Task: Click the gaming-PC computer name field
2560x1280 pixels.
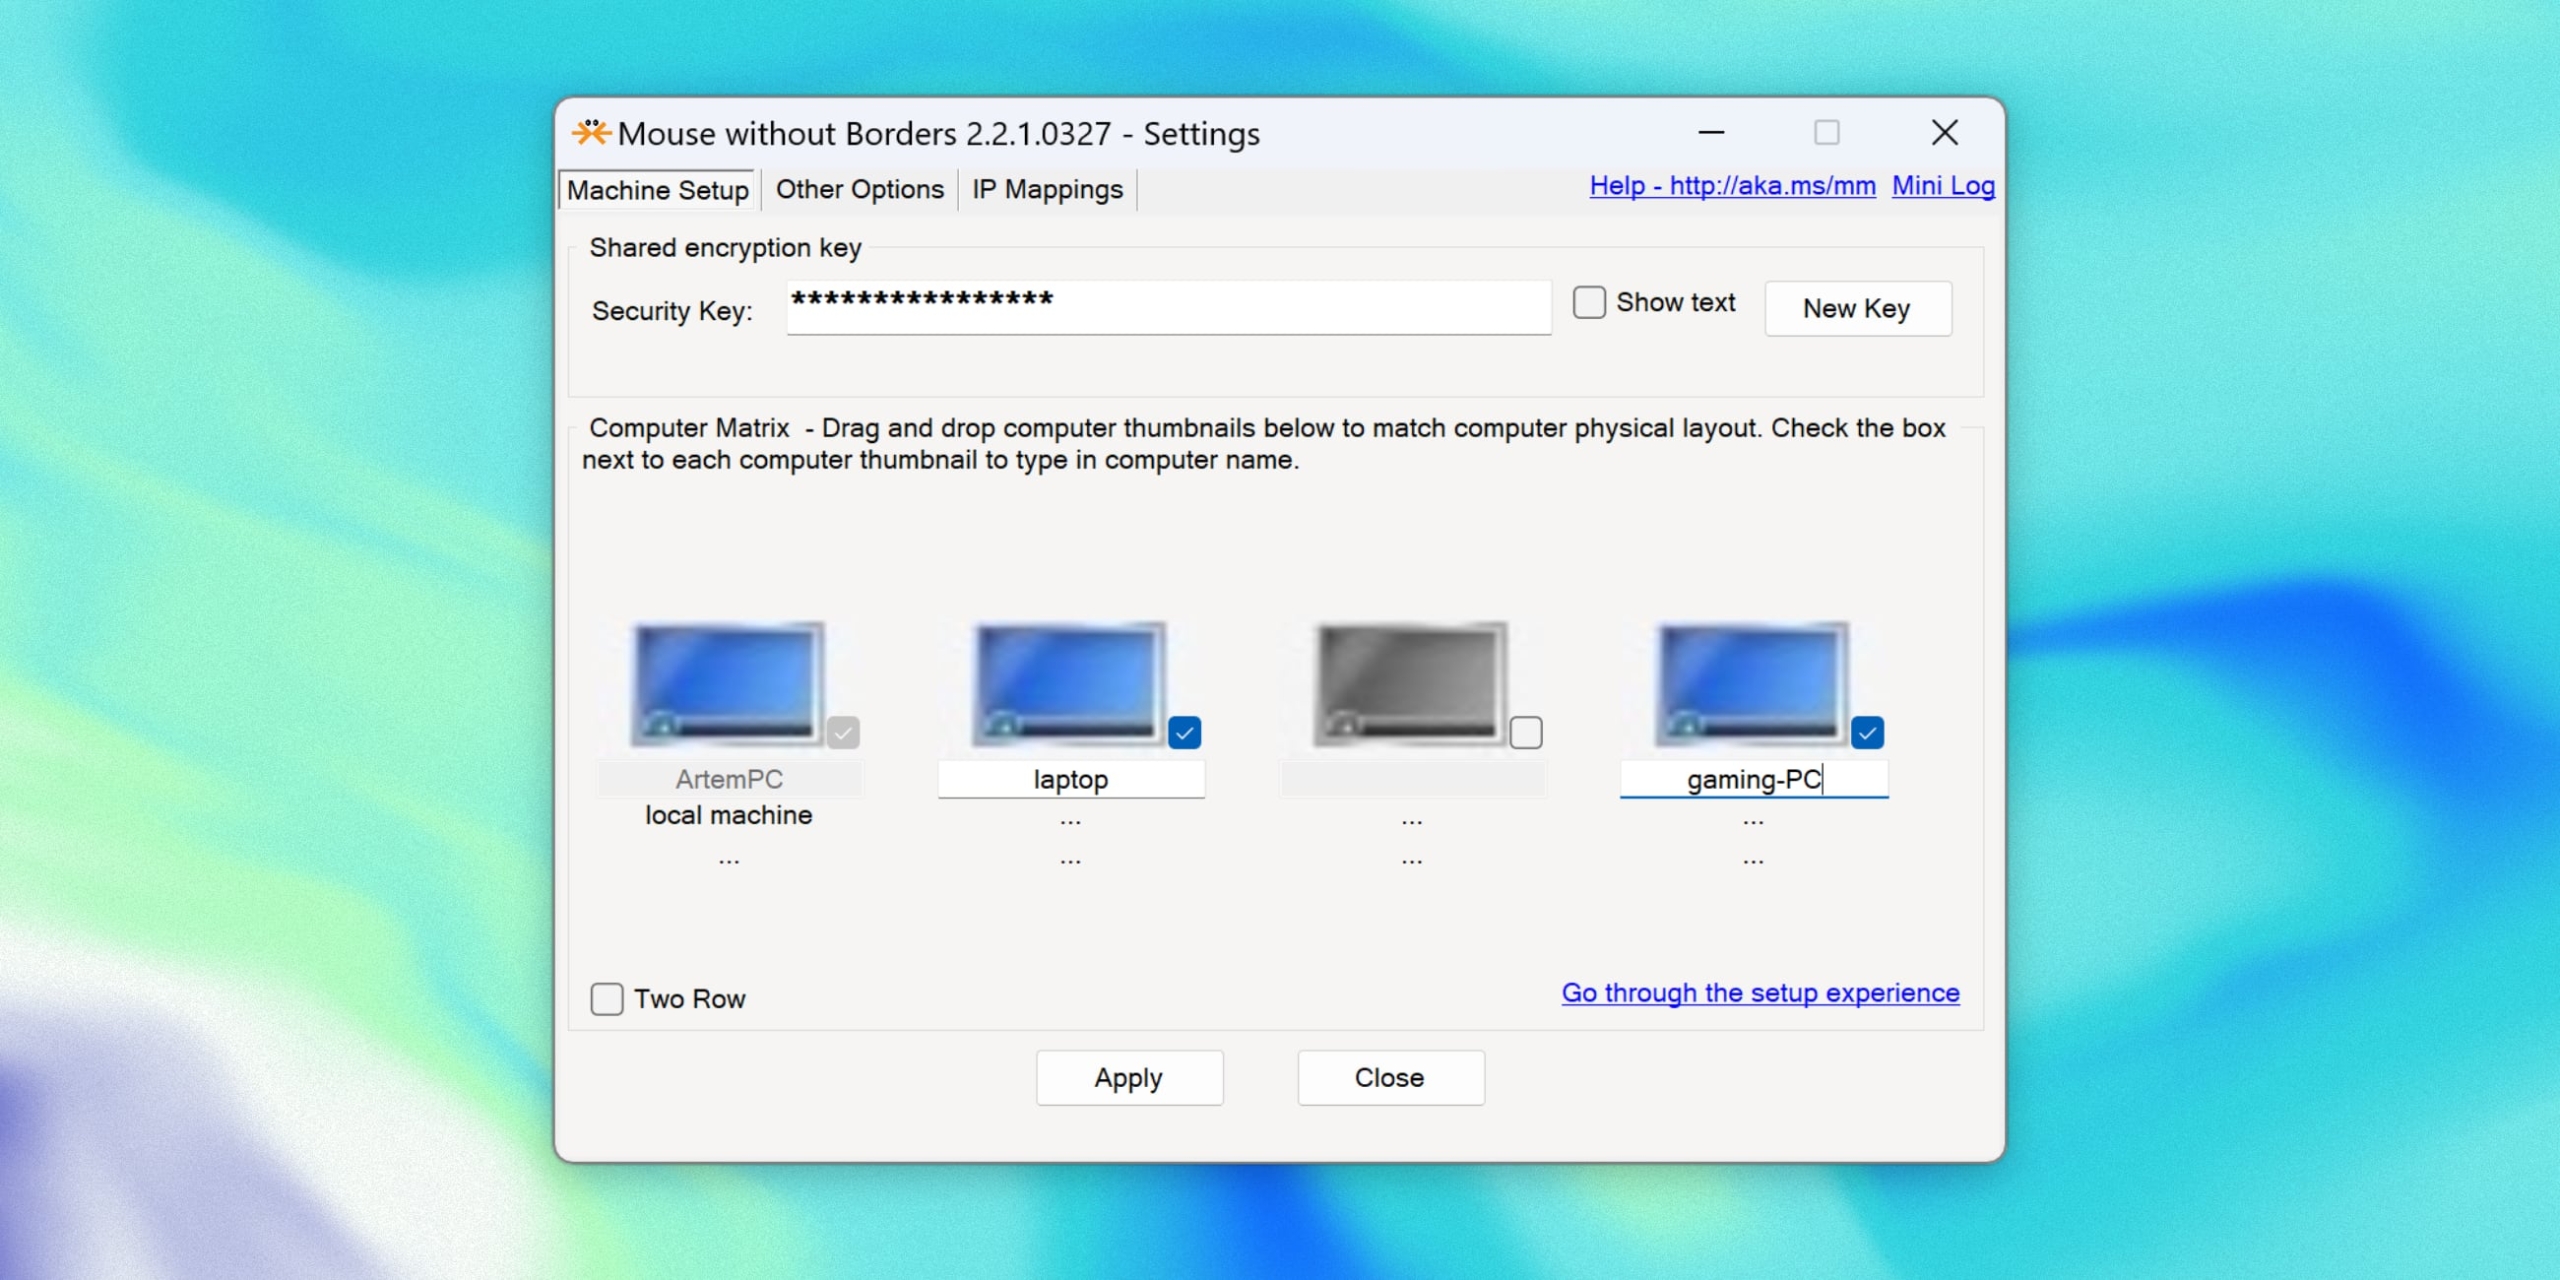Action: tap(1754, 779)
